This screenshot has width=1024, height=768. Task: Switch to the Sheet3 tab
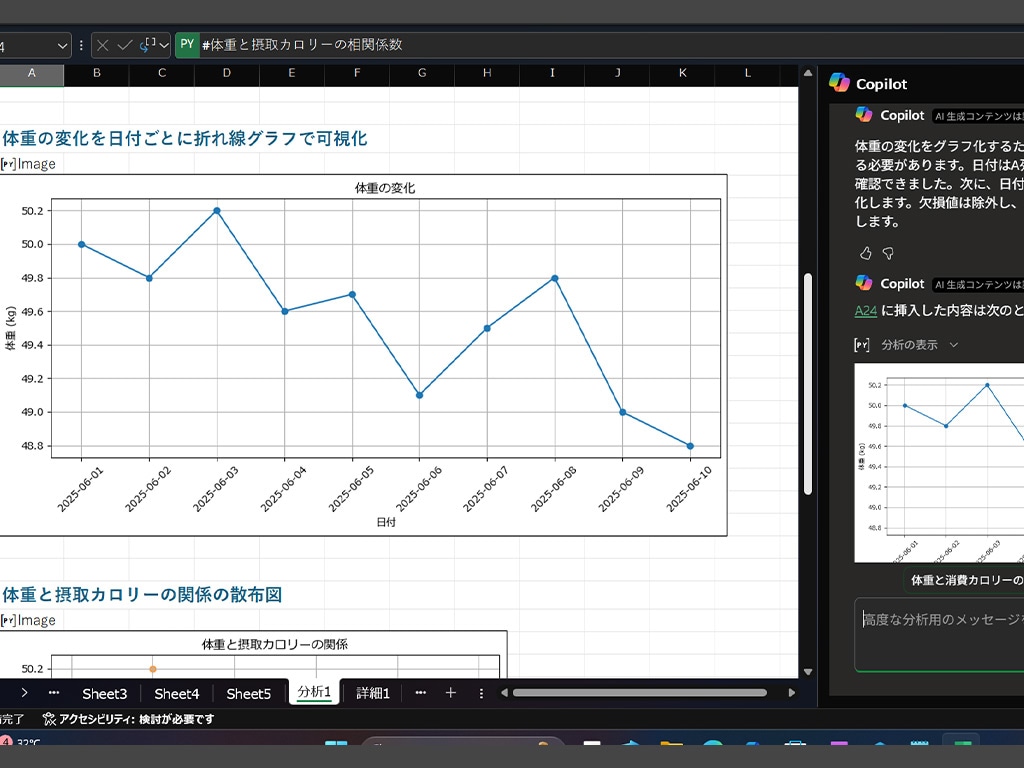click(104, 694)
